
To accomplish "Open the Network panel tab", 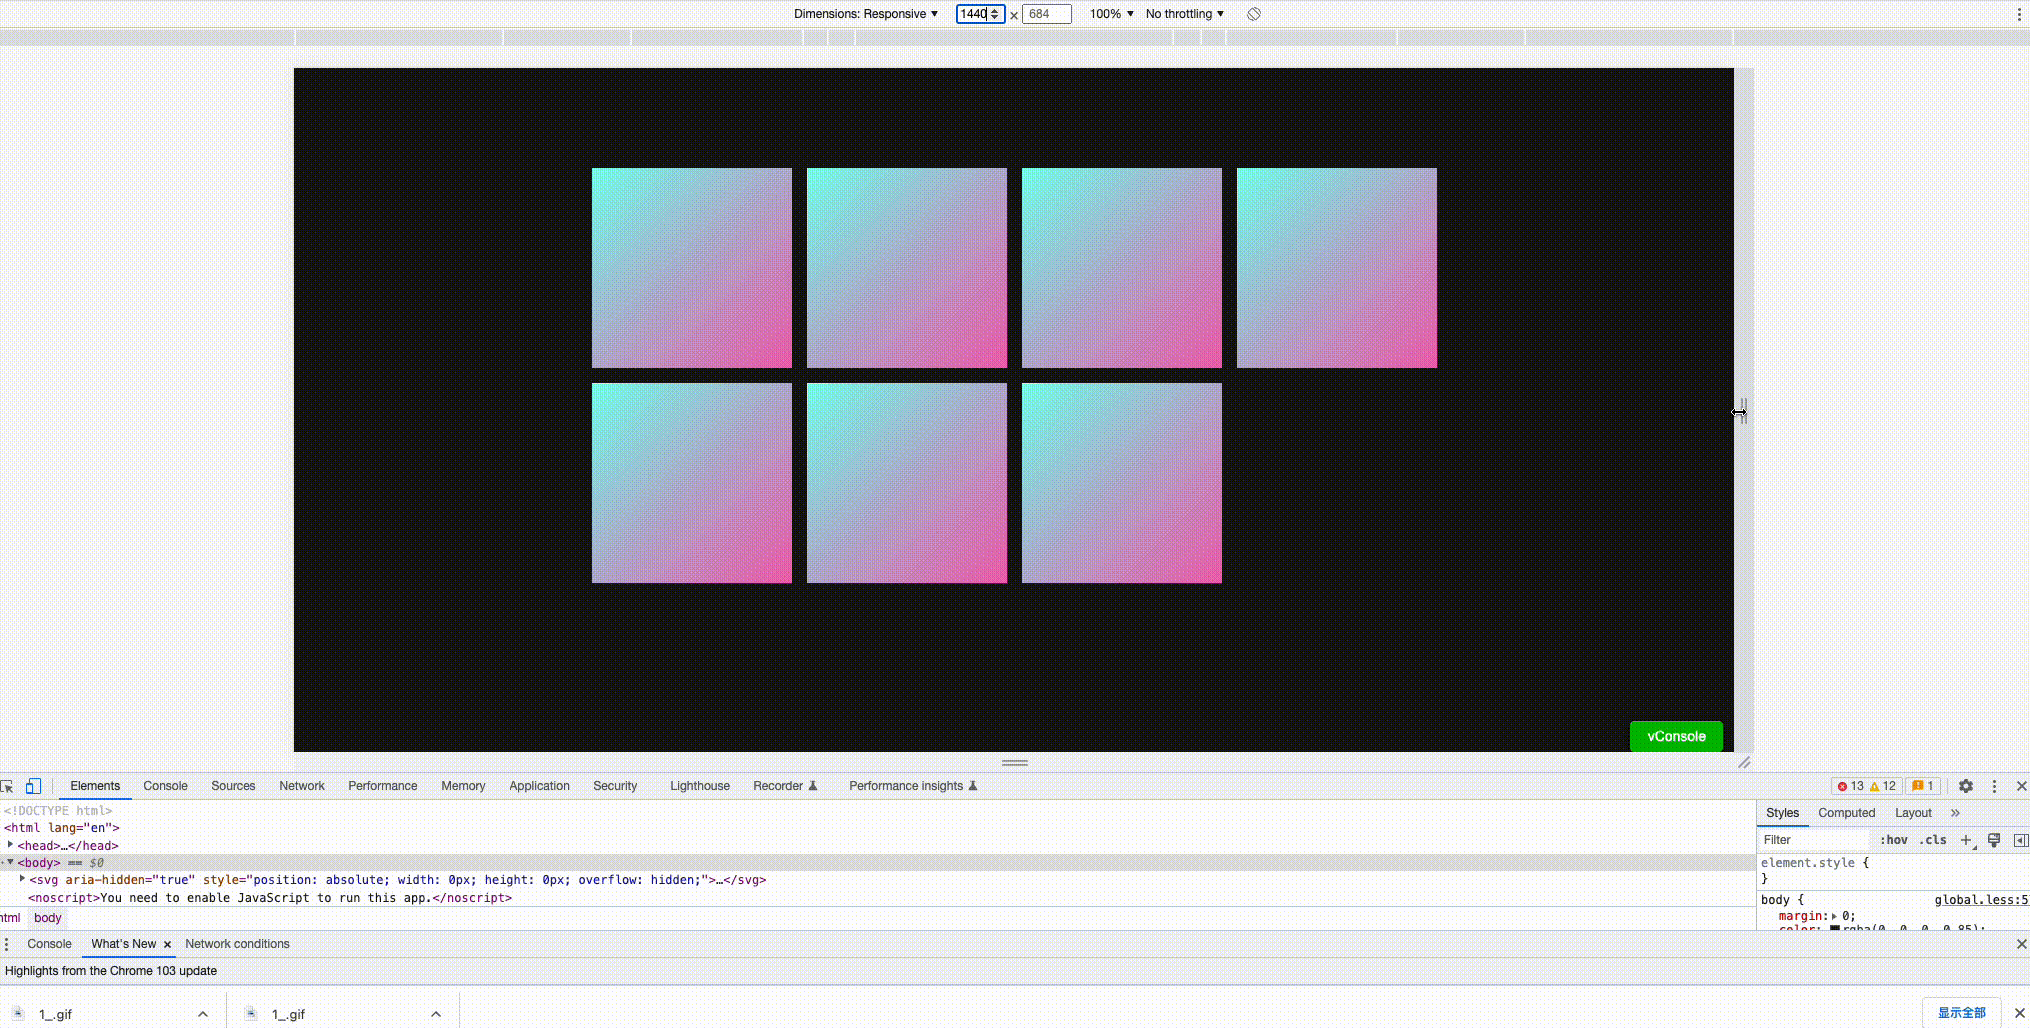I will [302, 786].
